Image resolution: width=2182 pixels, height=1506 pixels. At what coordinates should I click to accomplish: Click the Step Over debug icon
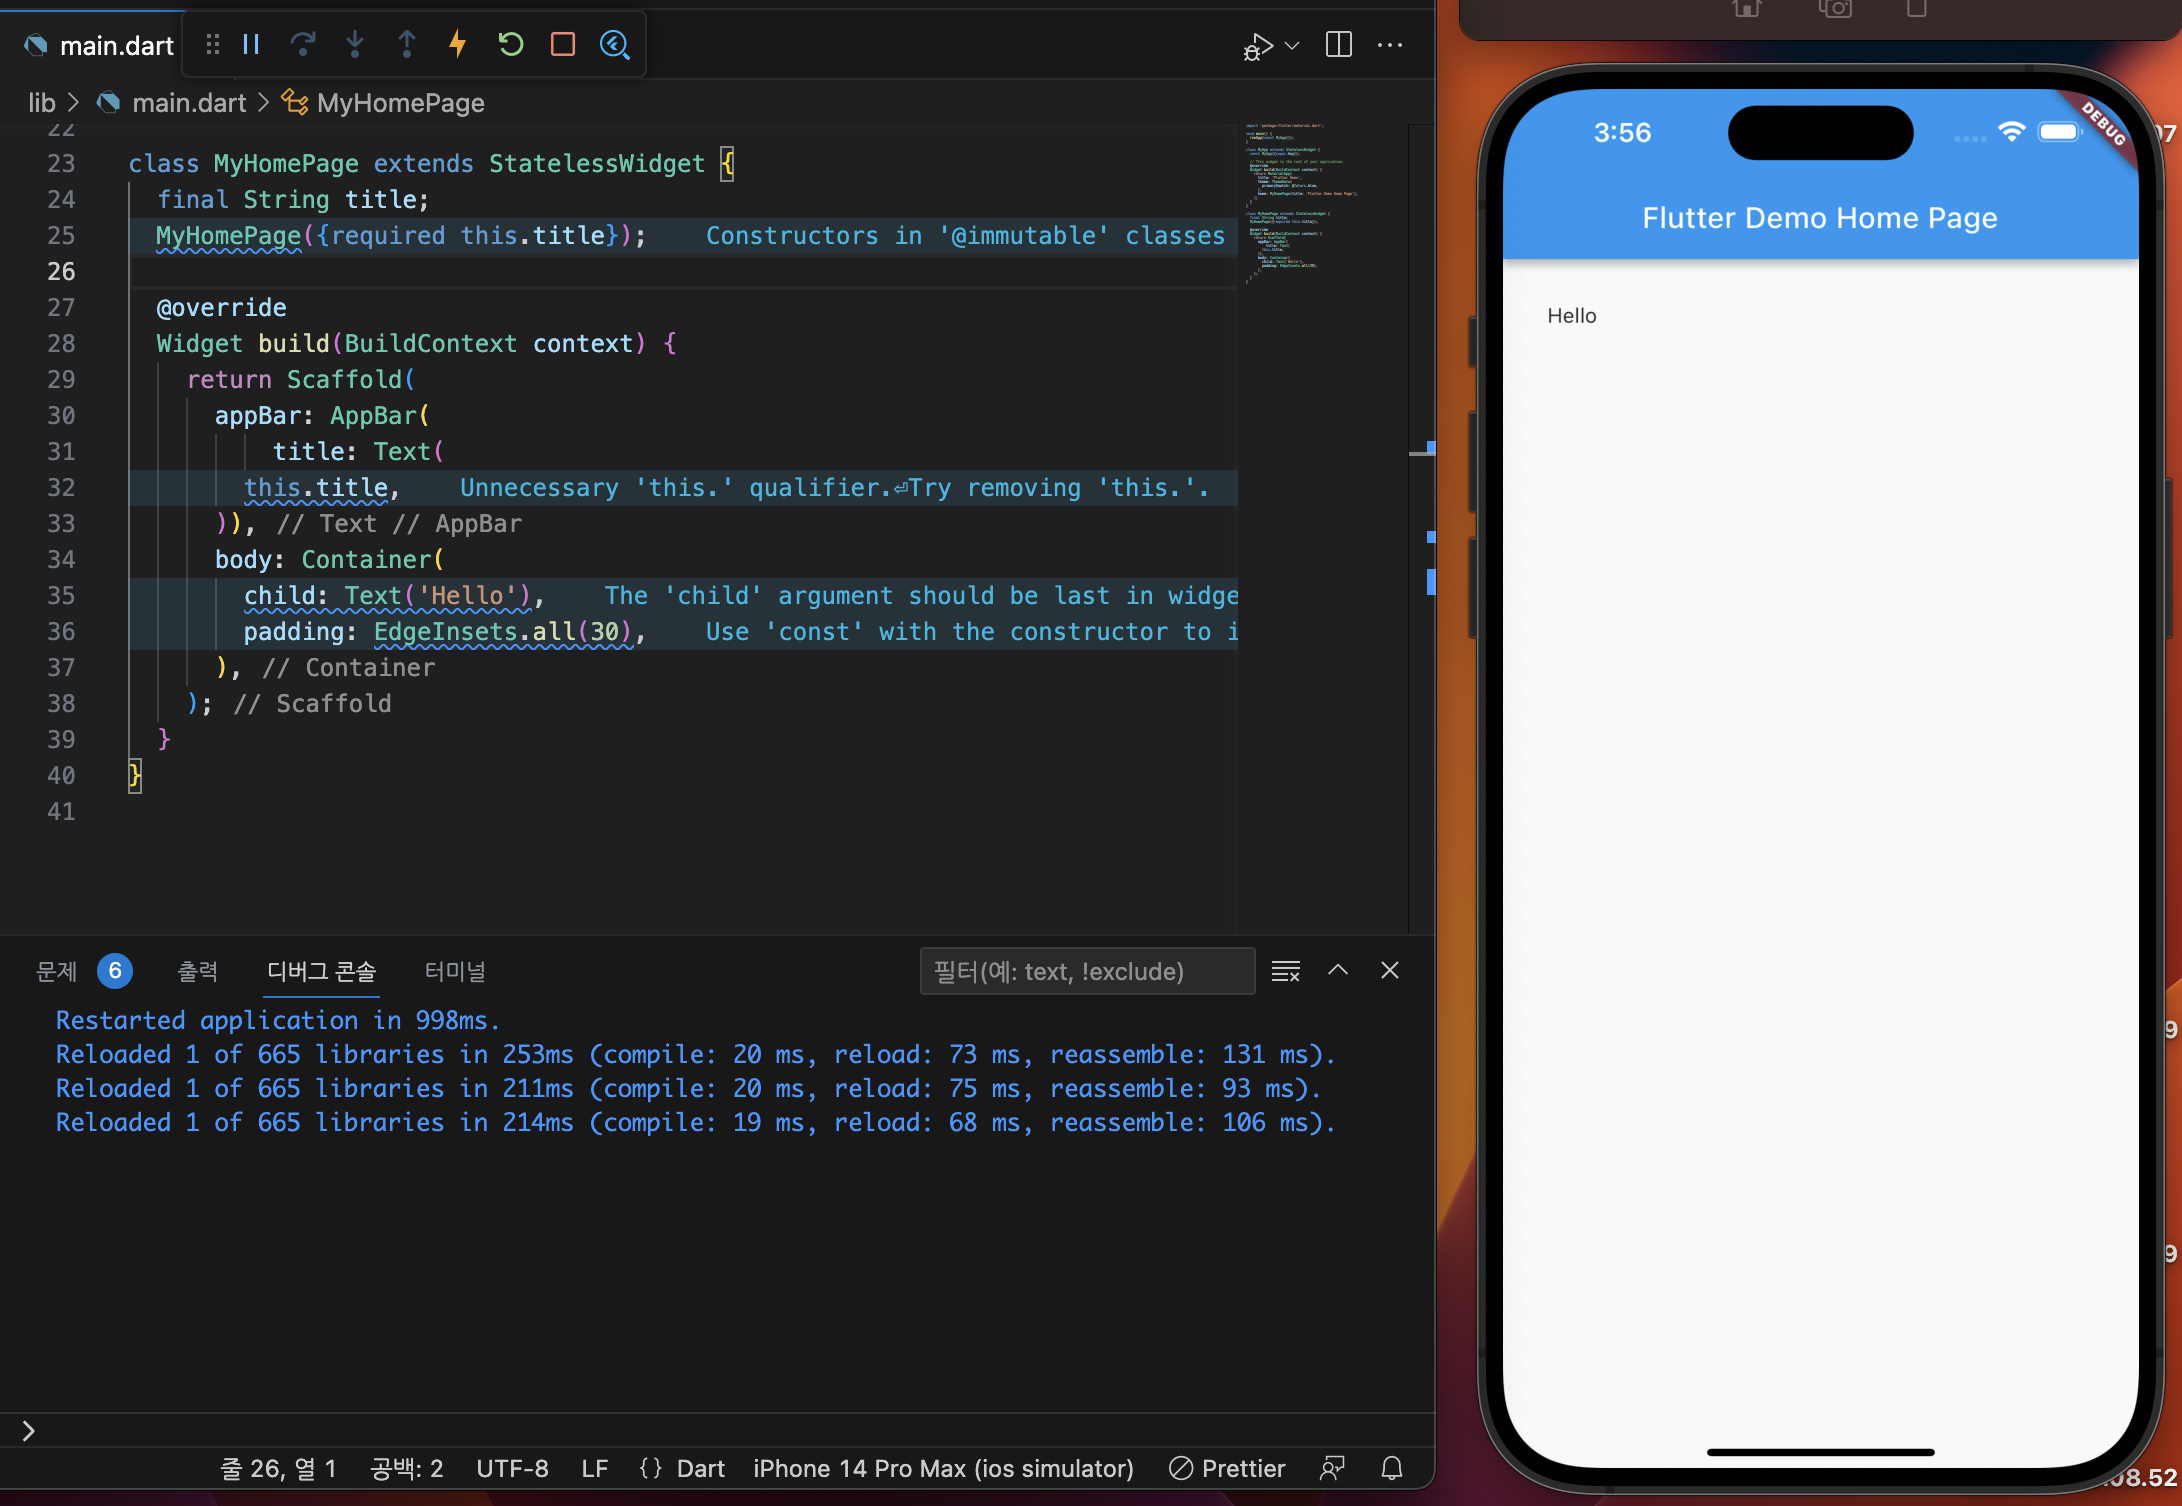coord(303,44)
